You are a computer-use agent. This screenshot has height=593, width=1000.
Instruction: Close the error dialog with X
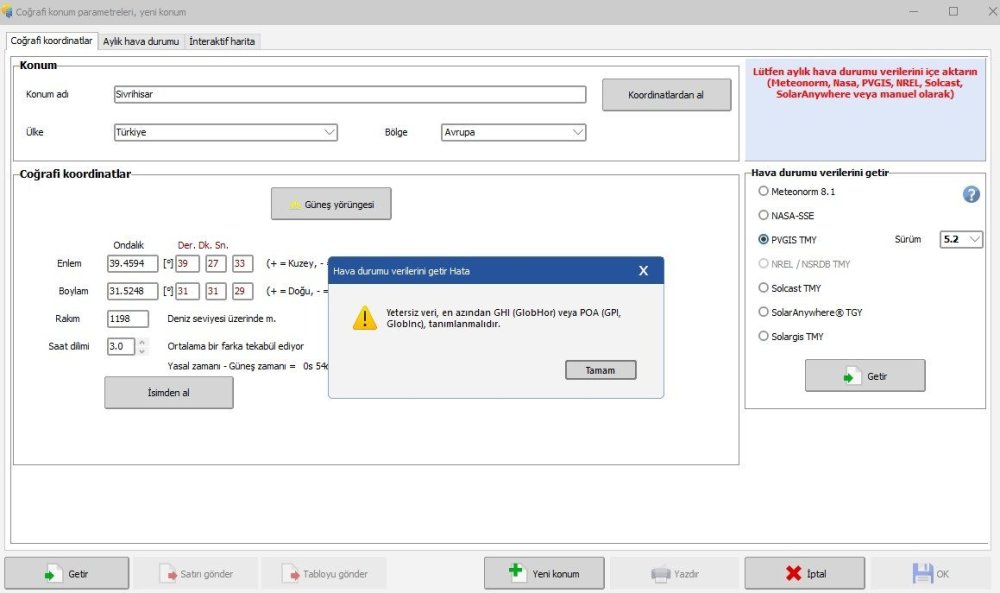643,271
